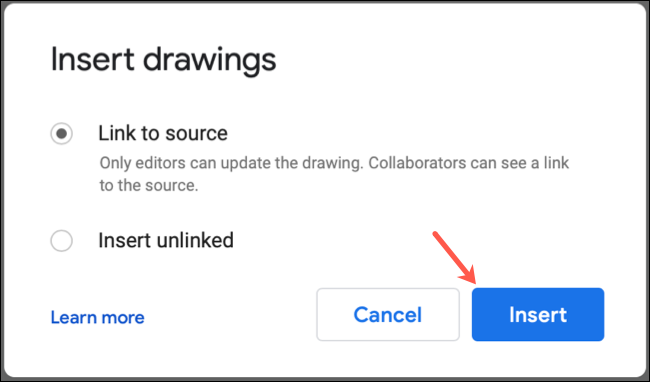Click the red arrow annotation

[x=454, y=258]
